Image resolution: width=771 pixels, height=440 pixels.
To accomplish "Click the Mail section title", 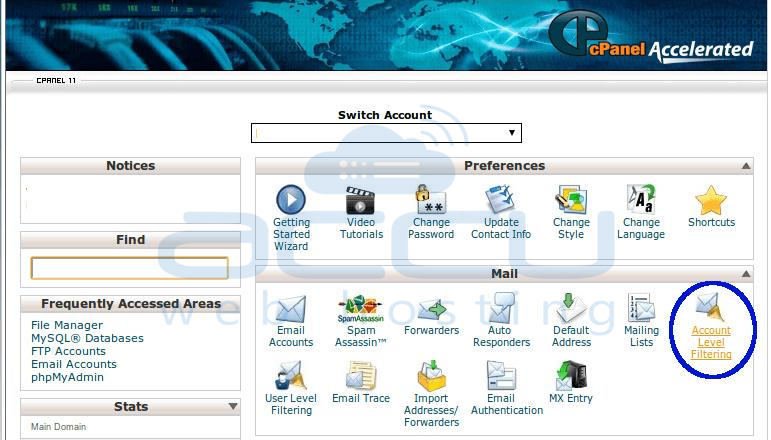I will click(x=504, y=274).
